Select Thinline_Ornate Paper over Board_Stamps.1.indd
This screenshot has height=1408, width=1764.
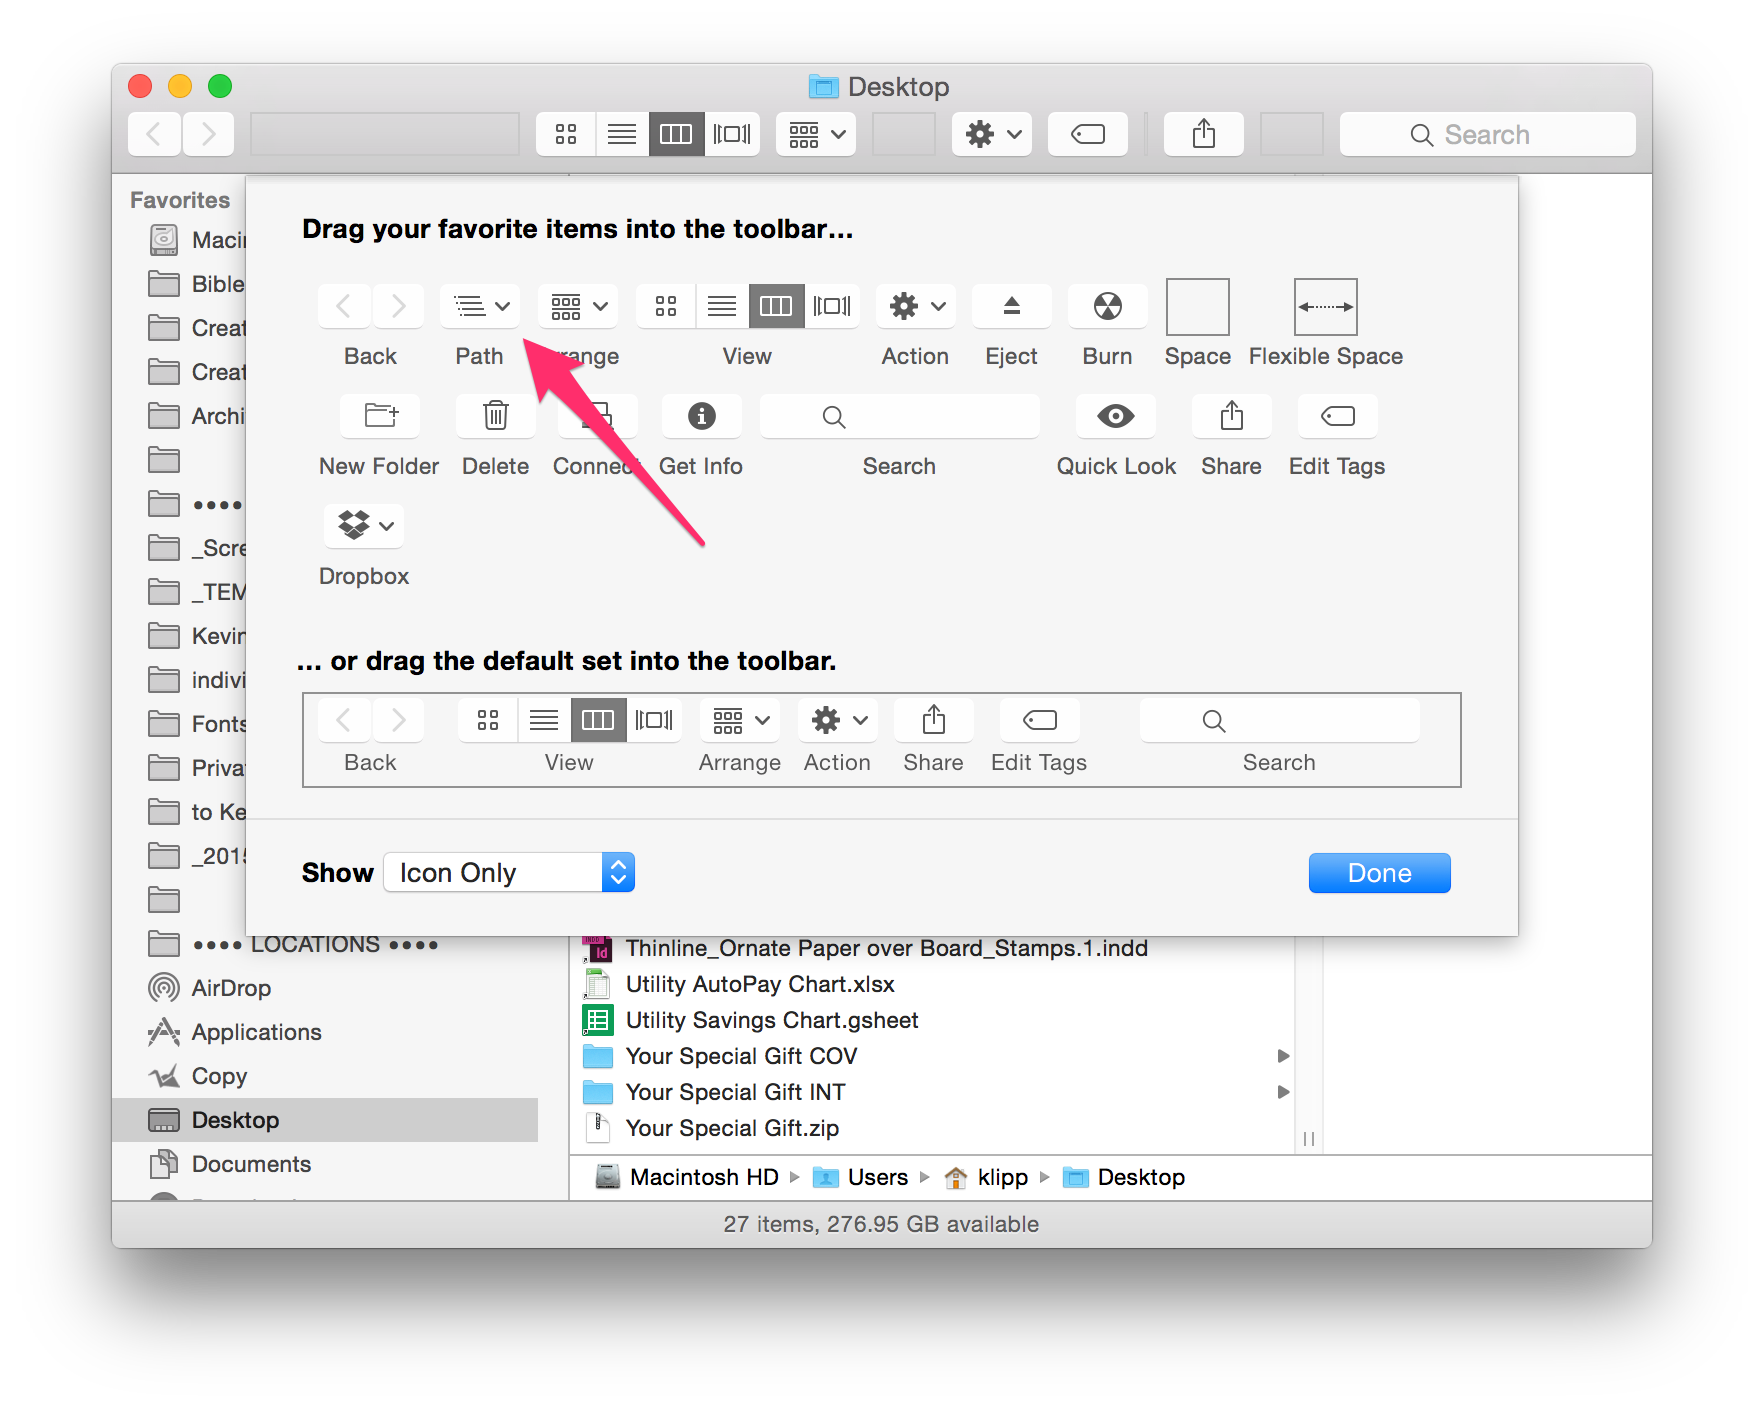click(886, 948)
